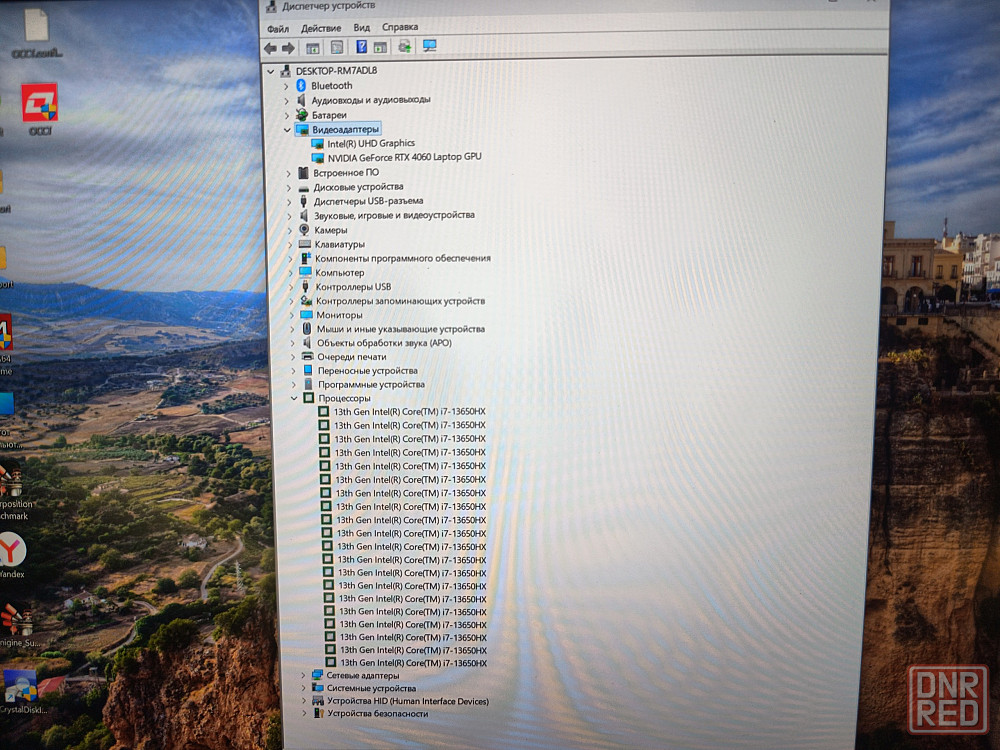Select Intel(R) UHD Graphics device
Image resolution: width=1000 pixels, height=750 pixels.
coord(370,143)
